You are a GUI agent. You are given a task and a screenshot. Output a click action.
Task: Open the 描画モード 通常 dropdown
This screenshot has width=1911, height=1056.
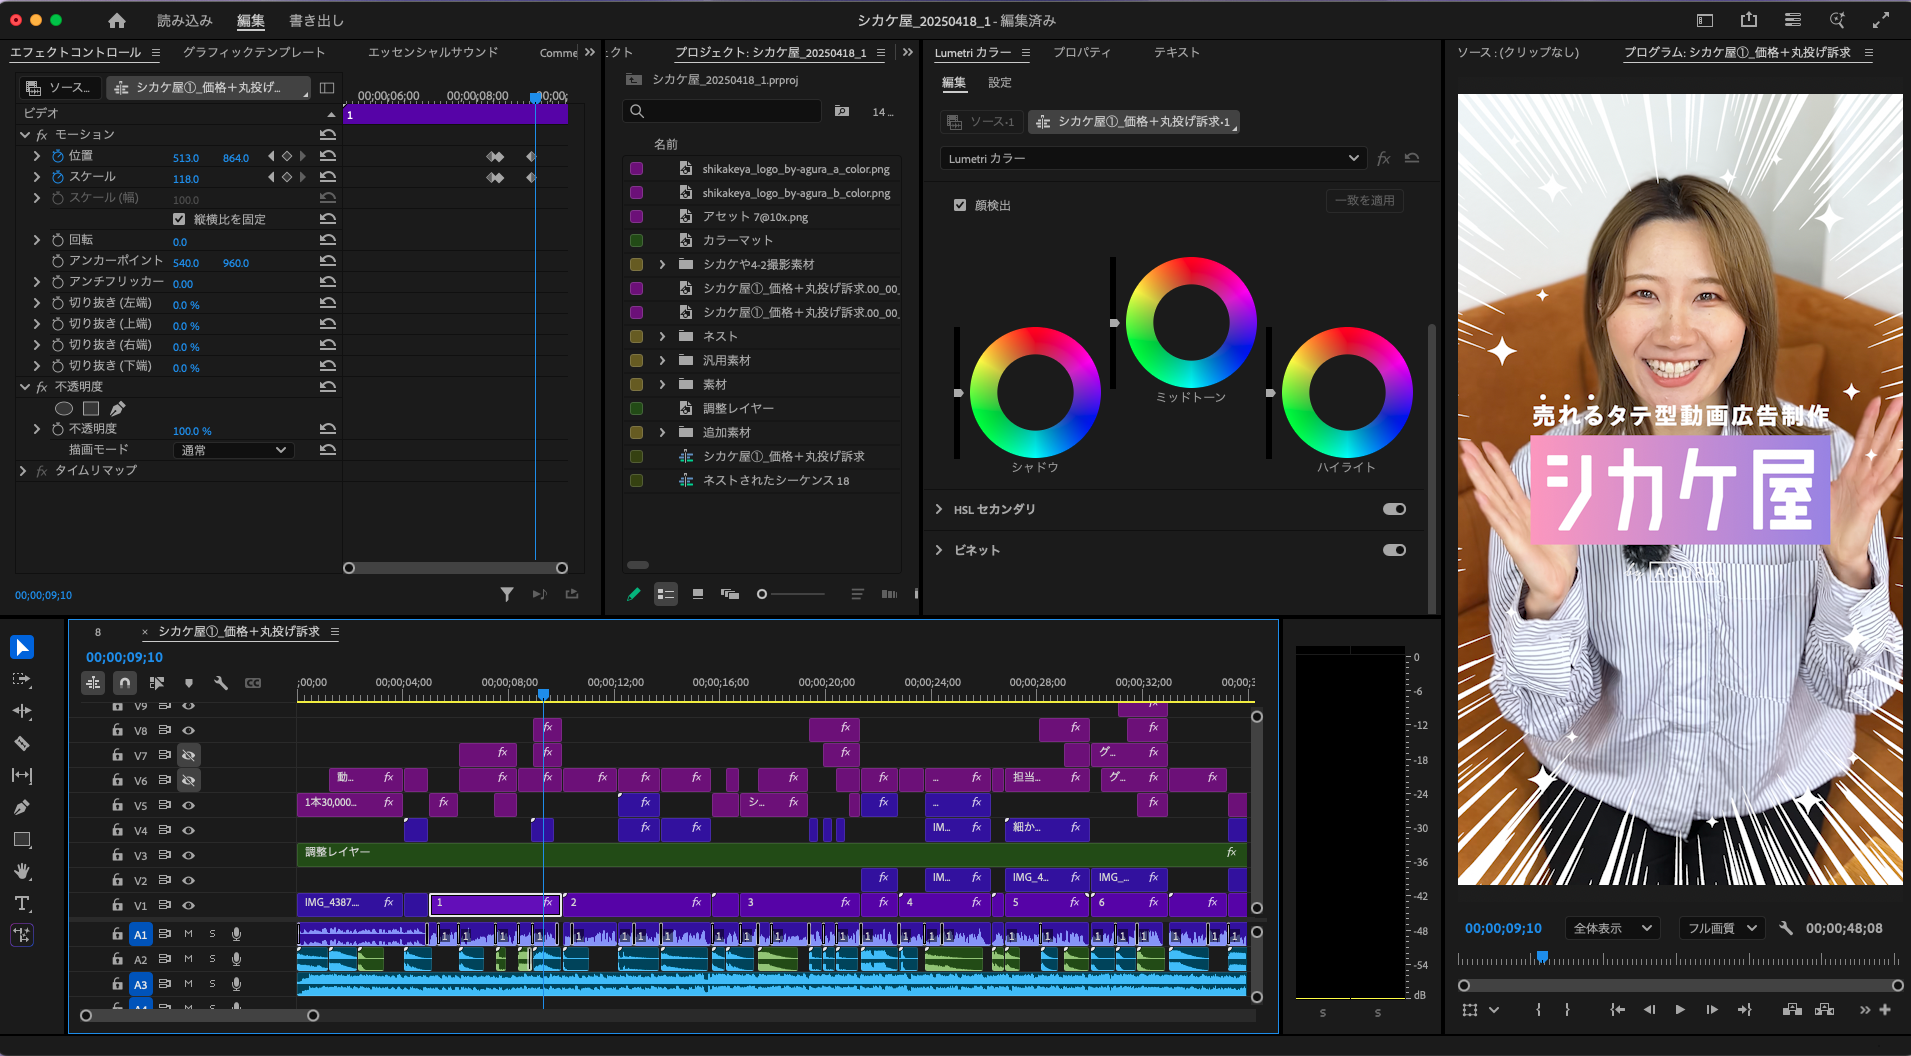coord(233,450)
